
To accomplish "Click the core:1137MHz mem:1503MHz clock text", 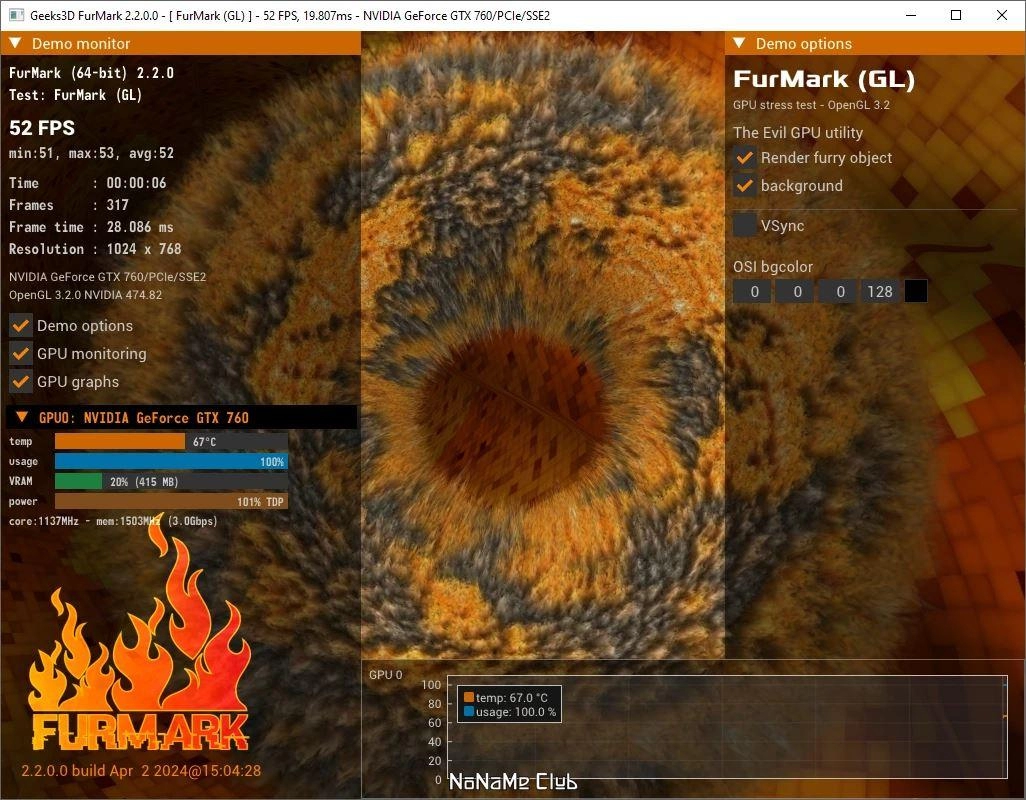I will 113,521.
